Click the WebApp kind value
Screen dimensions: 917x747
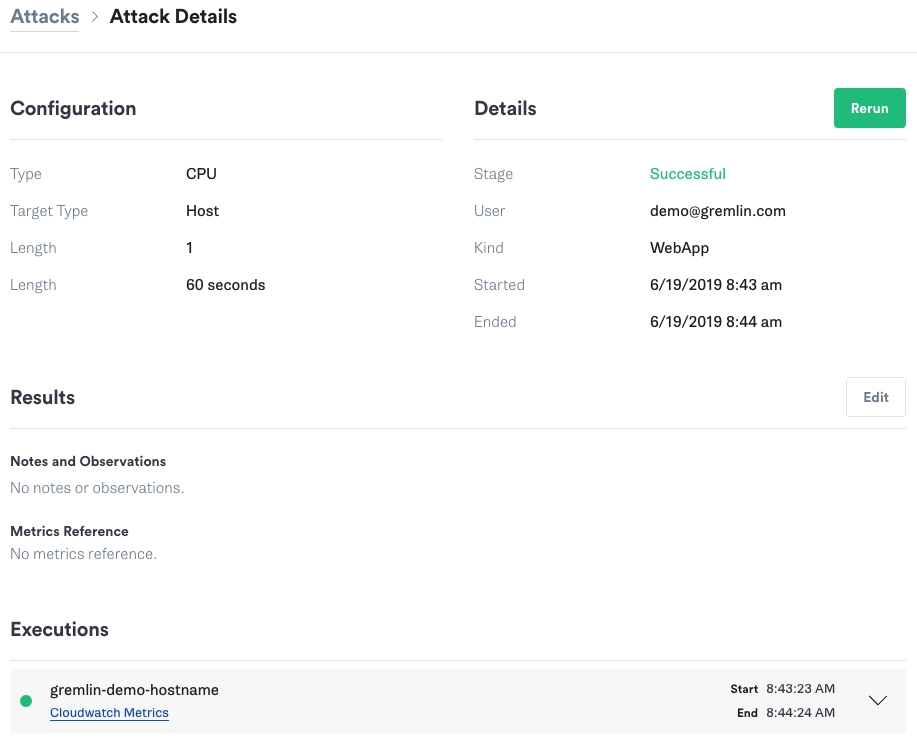coord(679,248)
